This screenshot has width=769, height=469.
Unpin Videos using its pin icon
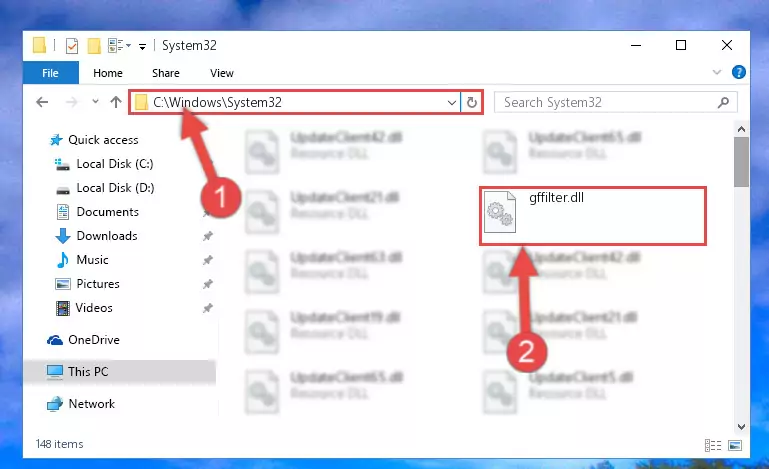click(x=208, y=308)
